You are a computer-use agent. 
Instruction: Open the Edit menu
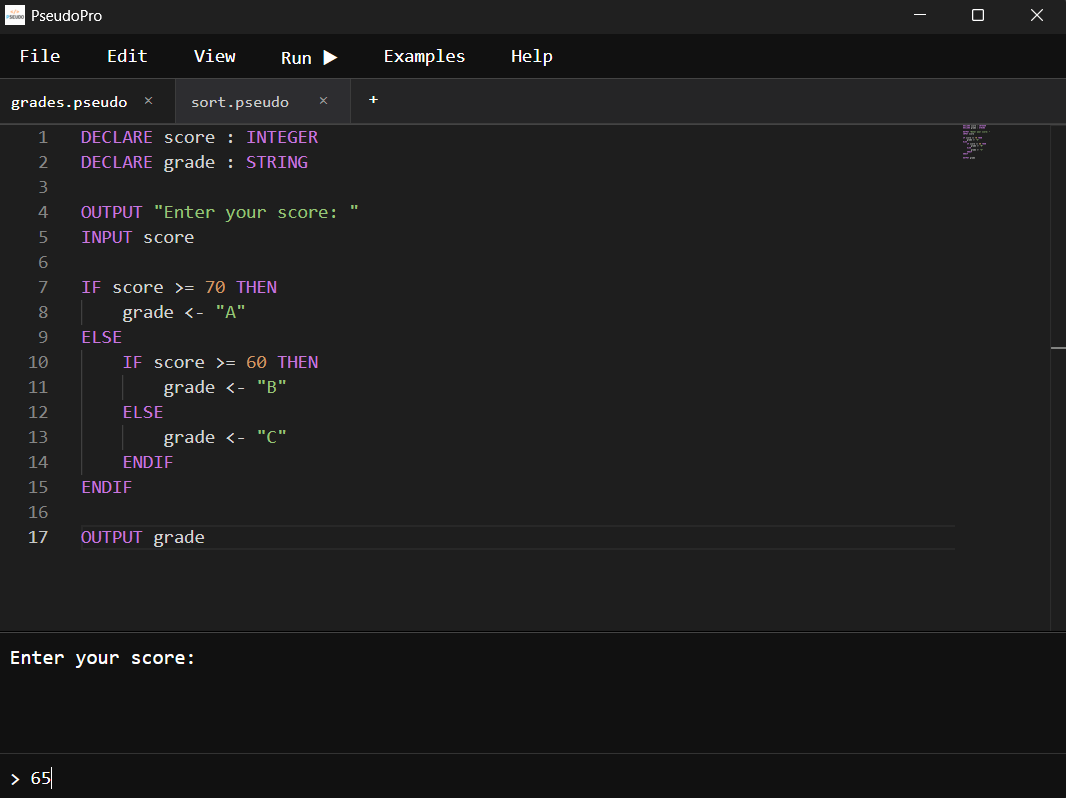tap(127, 56)
